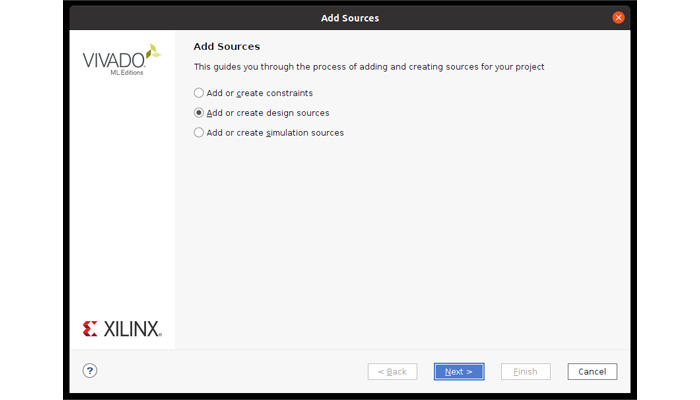This screenshot has width=700, height=400.
Task: Click the Vivado wordmark logo
Action: (114, 60)
